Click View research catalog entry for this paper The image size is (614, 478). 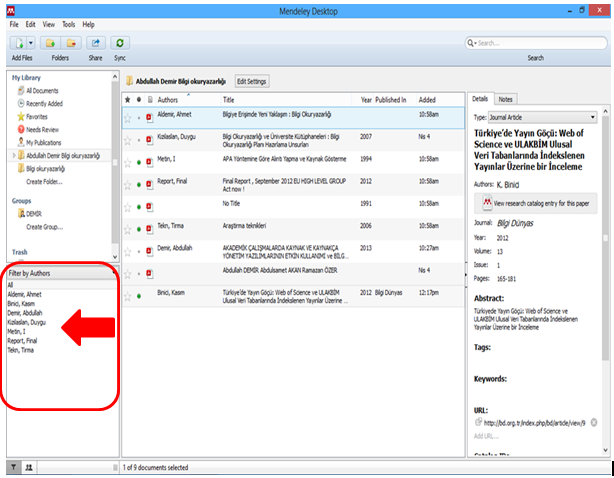point(536,203)
